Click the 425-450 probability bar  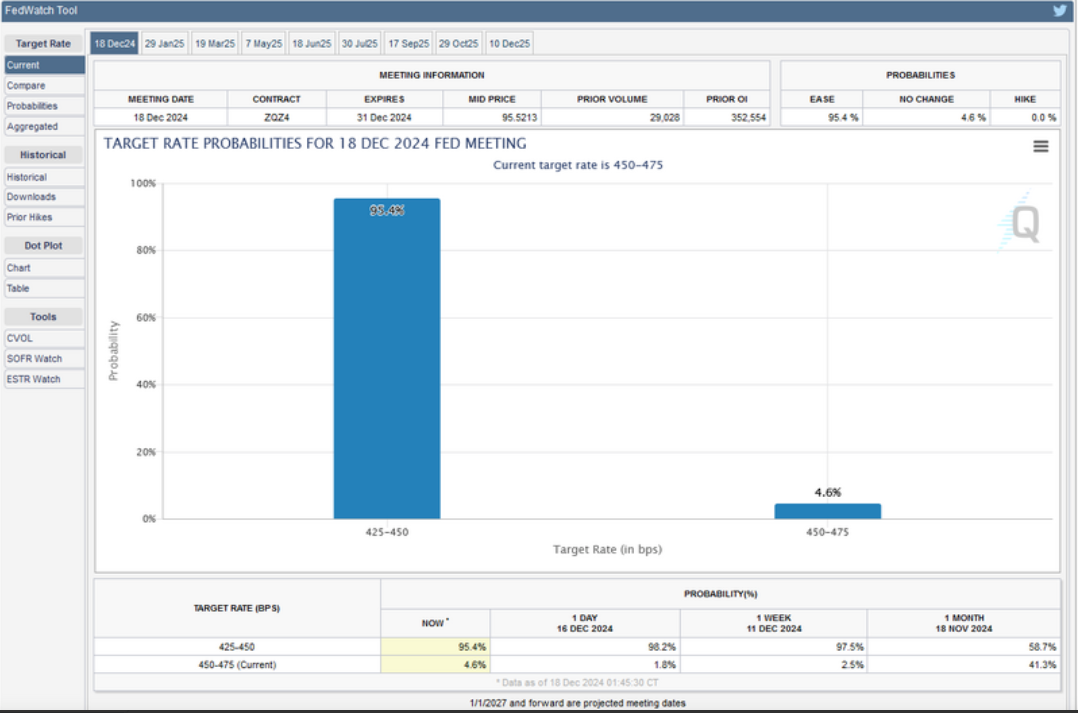[386, 360]
